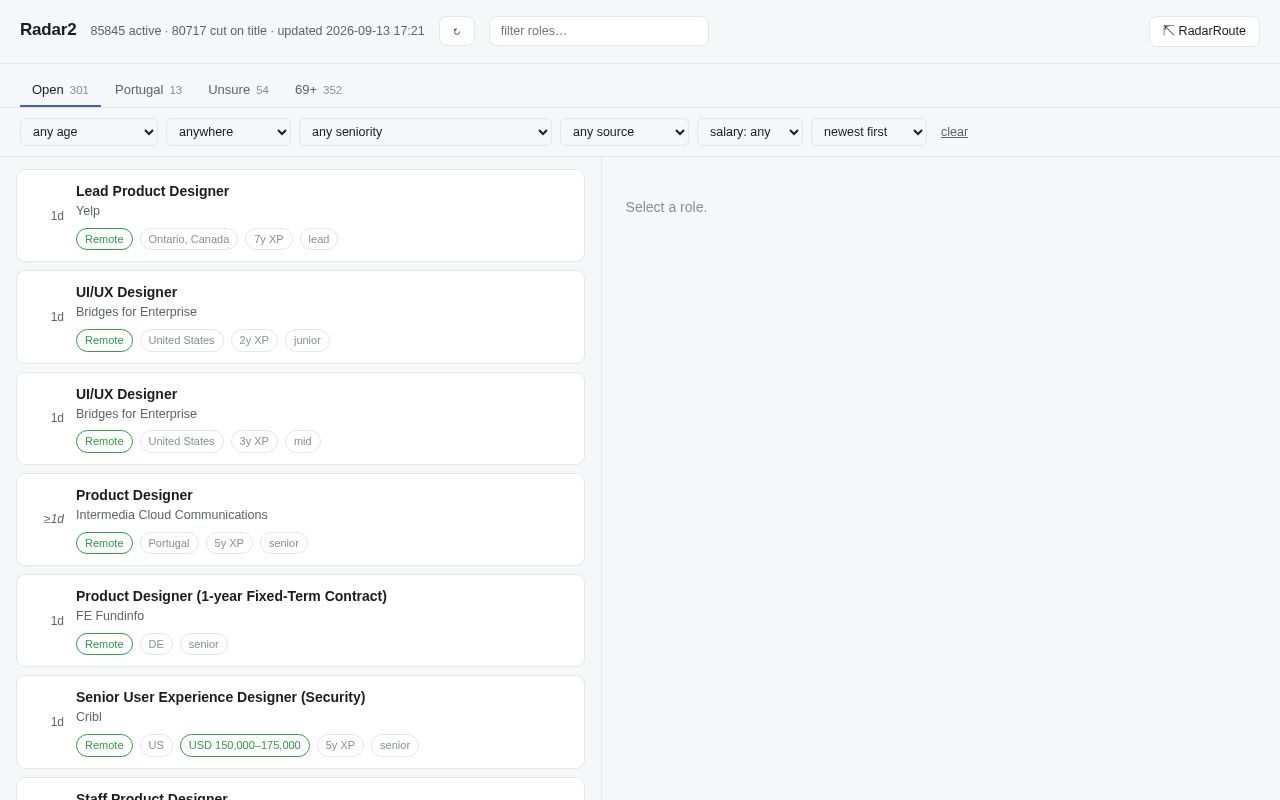Open UI/UX Designer mid role card
Image resolution: width=1280 pixels, height=800 pixels.
pos(300,418)
